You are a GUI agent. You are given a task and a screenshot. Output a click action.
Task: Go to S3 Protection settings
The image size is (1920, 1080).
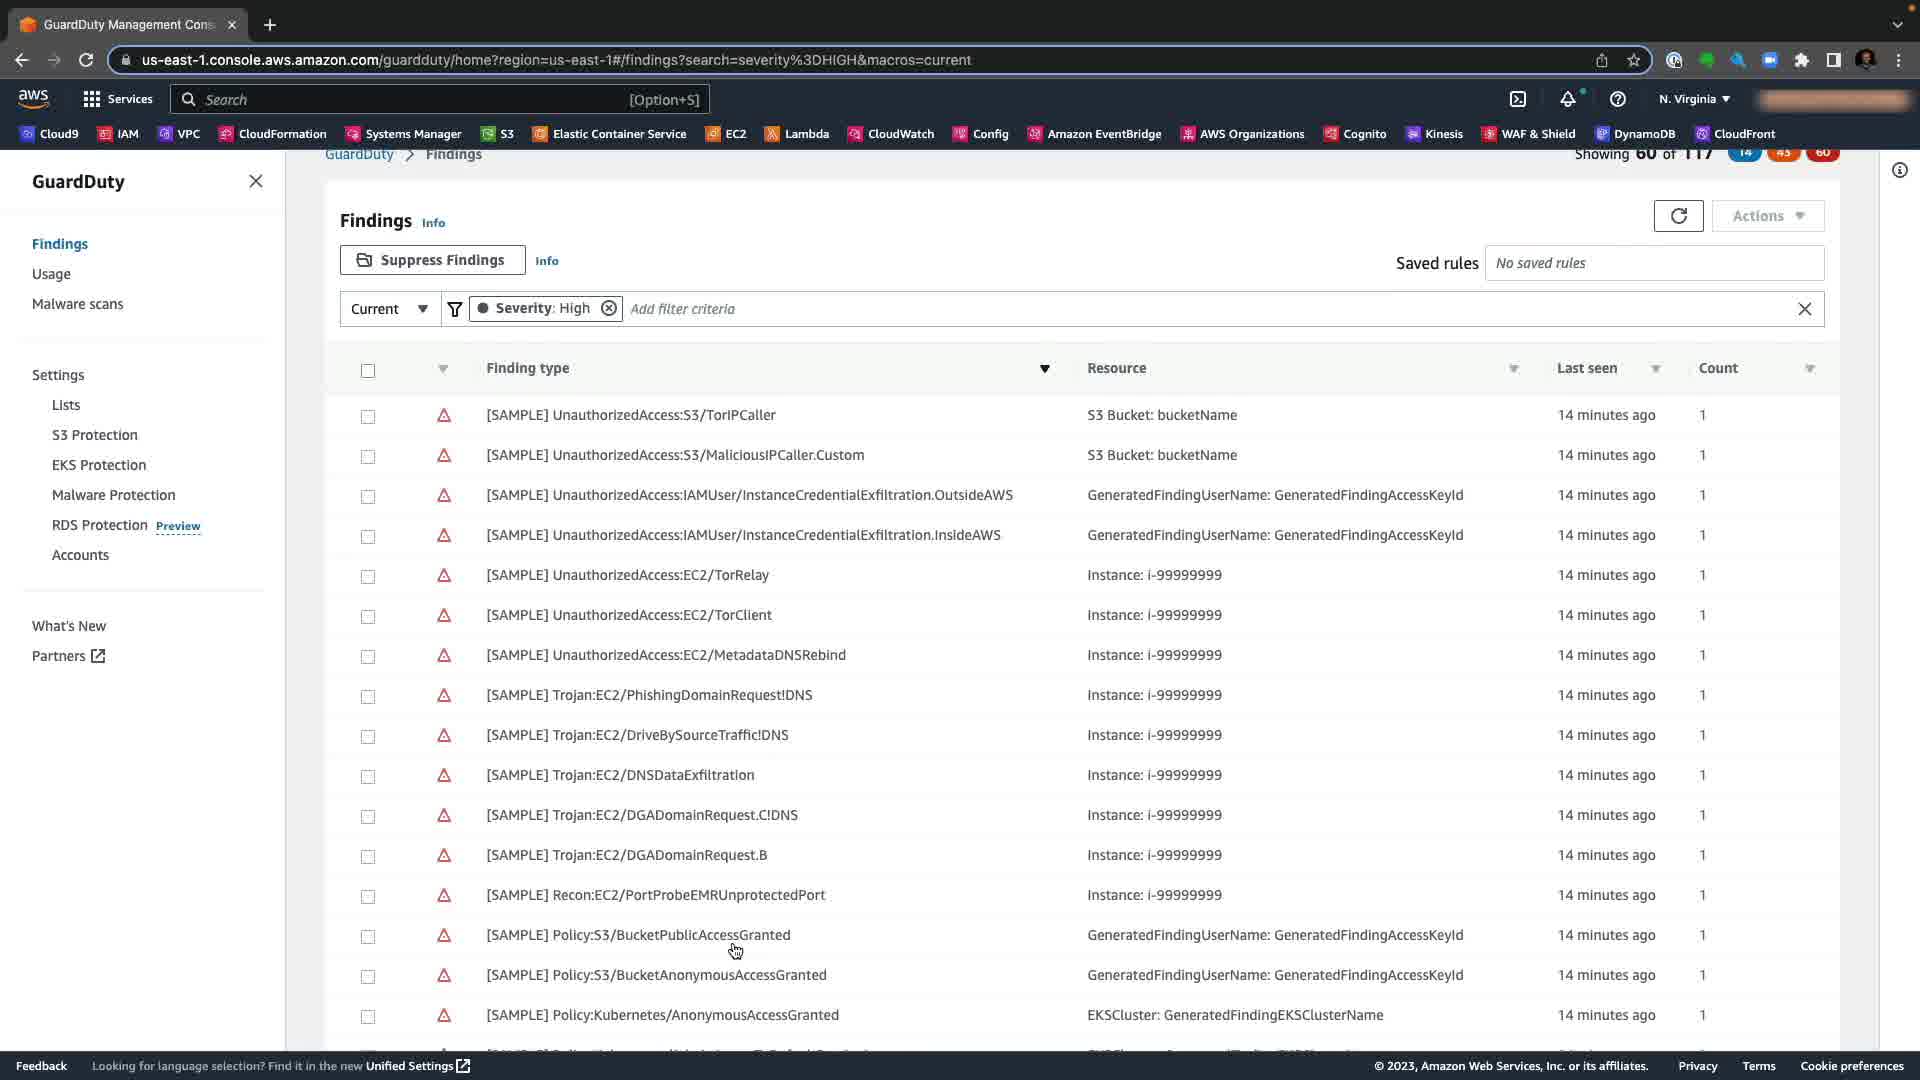click(95, 435)
